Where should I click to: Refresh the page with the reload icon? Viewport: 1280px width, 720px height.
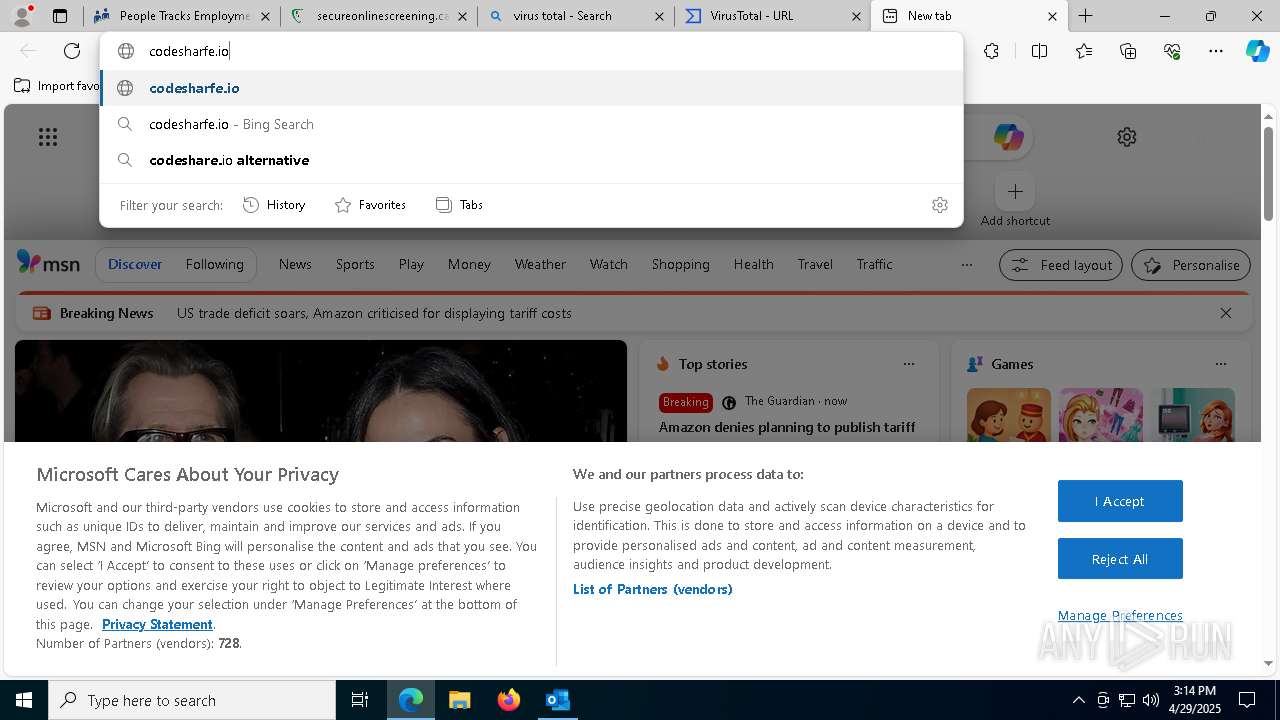tap(72, 51)
